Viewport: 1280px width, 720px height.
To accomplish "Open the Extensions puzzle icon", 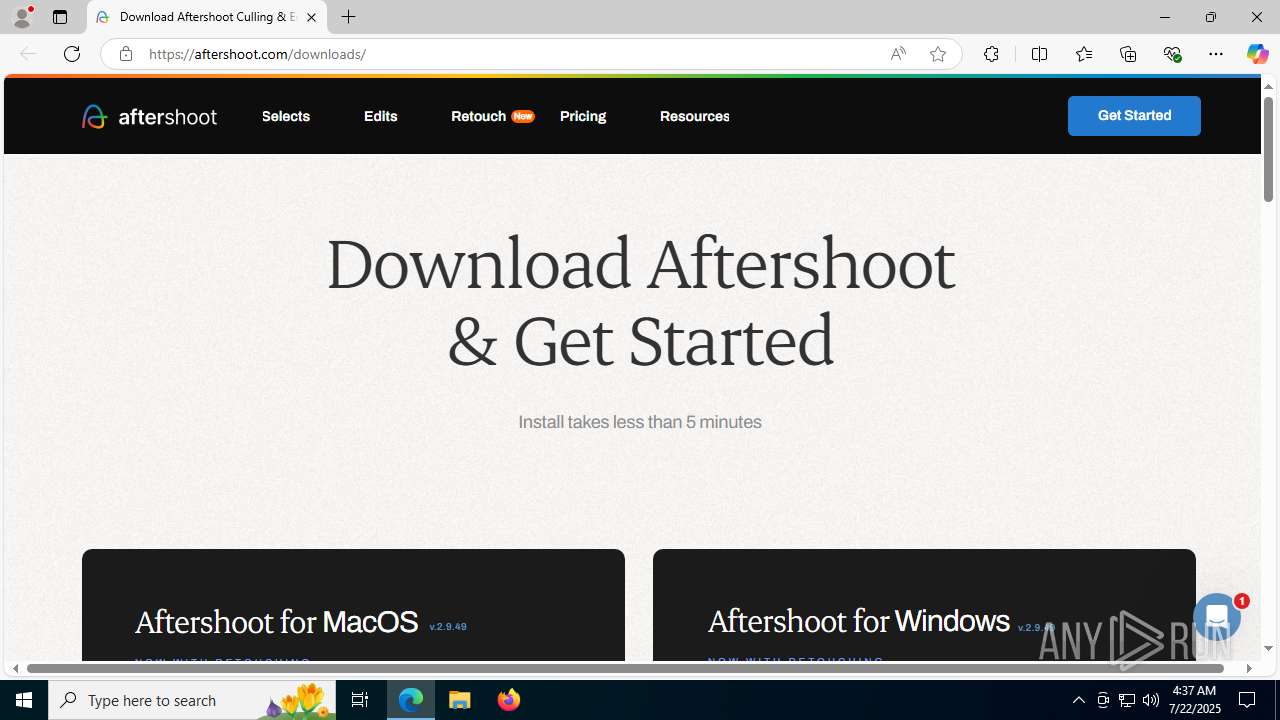I will coord(991,54).
